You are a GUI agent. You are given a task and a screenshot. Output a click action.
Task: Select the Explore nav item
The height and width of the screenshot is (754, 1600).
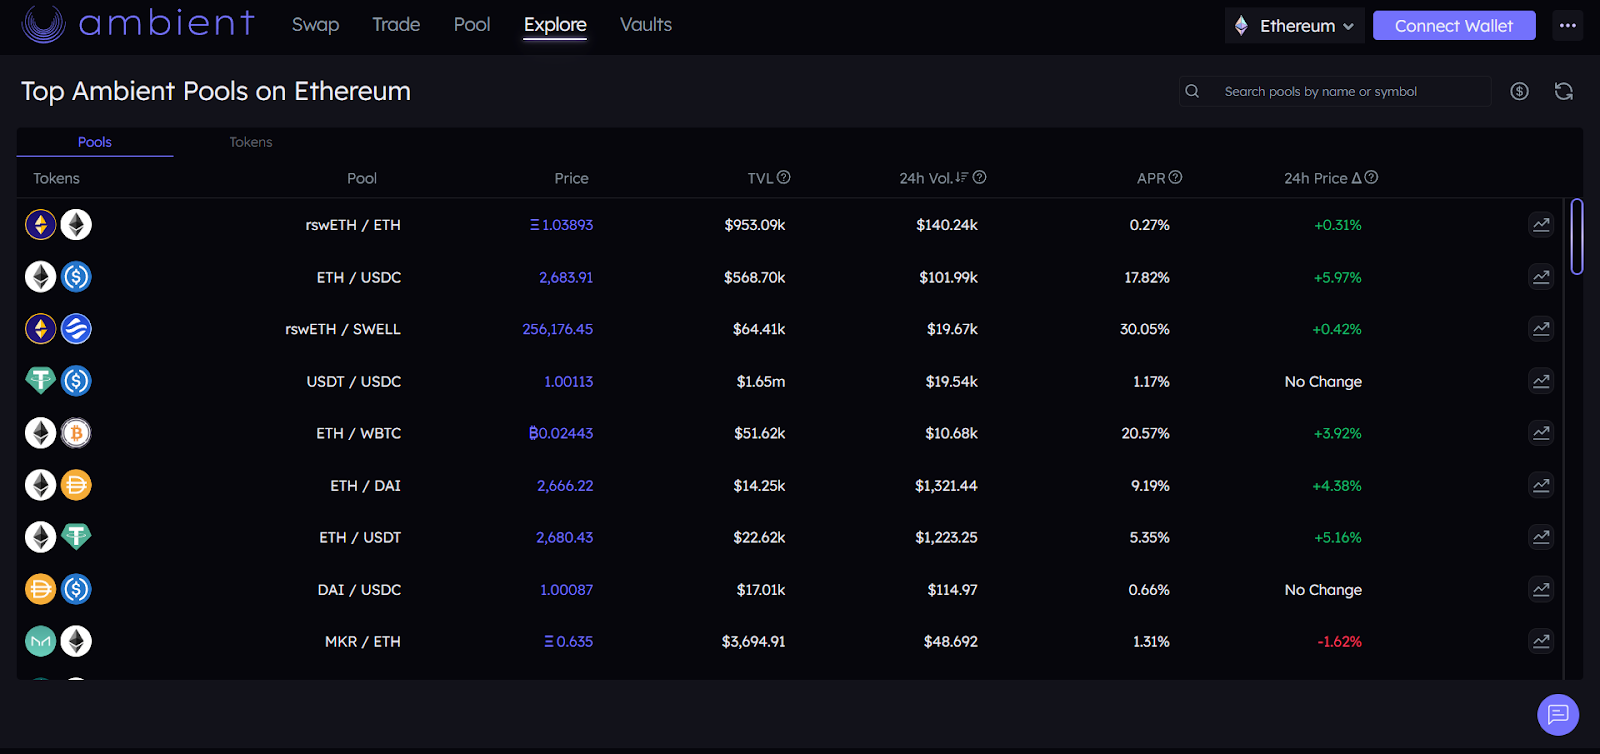coord(555,25)
